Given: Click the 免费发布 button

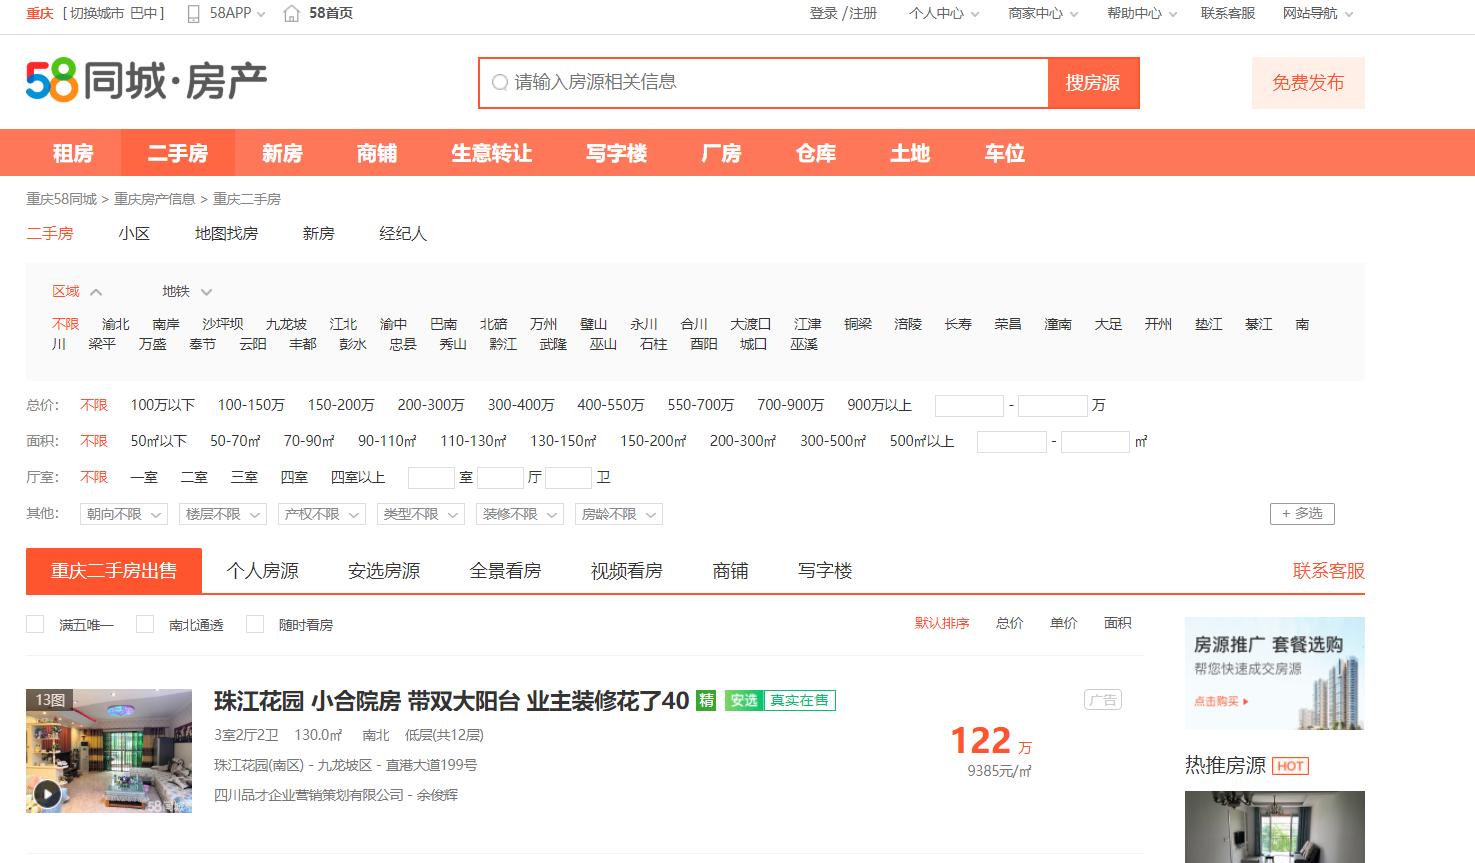Looking at the screenshot, I should pyautogui.click(x=1307, y=83).
